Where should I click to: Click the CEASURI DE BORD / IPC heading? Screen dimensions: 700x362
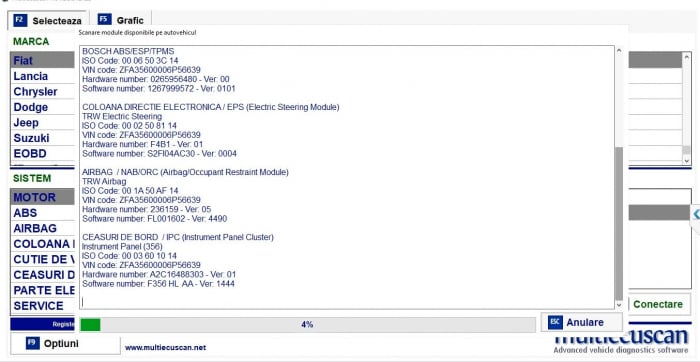[x=178, y=237]
